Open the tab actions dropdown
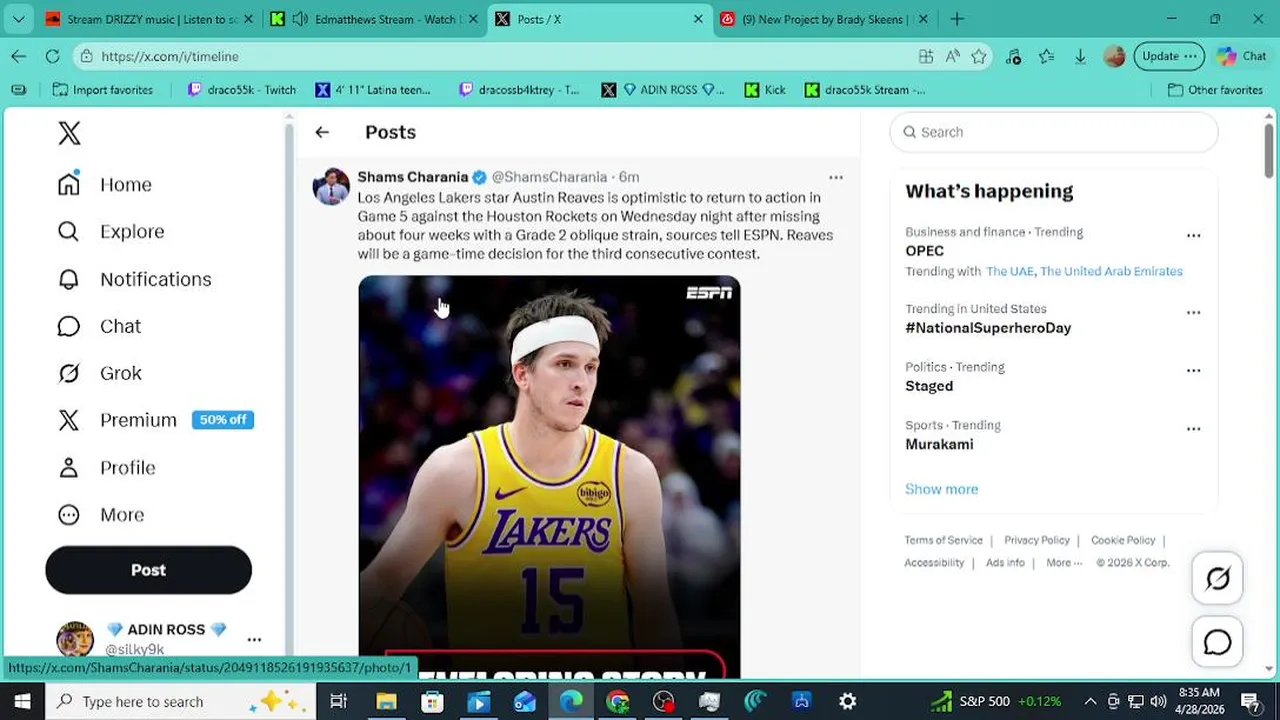Viewport: 1280px width, 720px height. tap(18, 19)
